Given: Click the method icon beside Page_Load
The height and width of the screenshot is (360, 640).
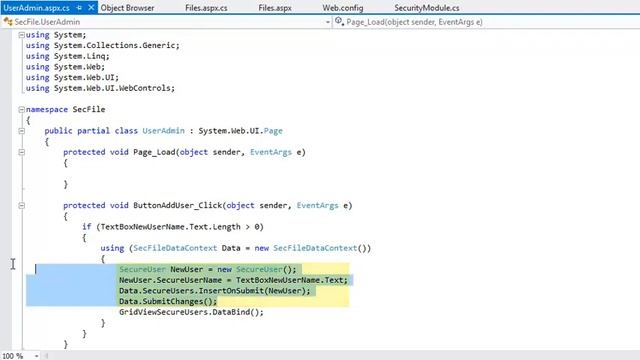Looking at the screenshot, I should 339,21.
